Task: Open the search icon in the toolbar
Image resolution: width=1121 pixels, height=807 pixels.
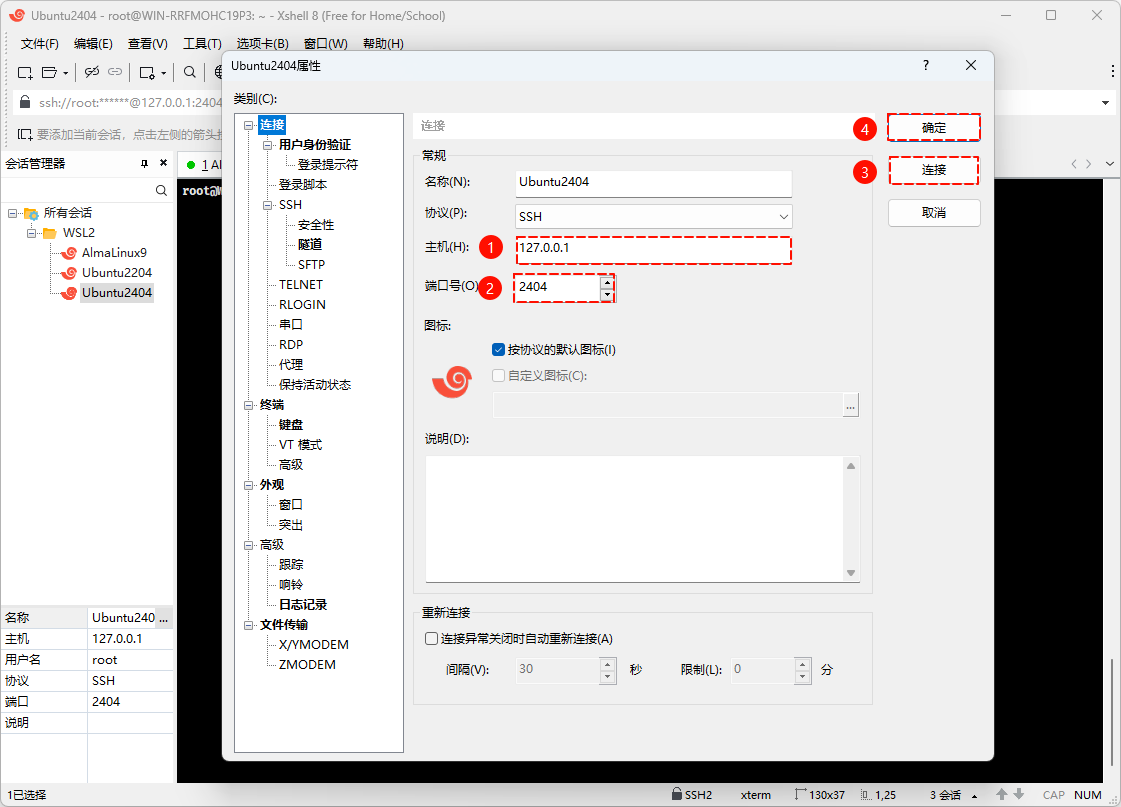Action: 189,72
